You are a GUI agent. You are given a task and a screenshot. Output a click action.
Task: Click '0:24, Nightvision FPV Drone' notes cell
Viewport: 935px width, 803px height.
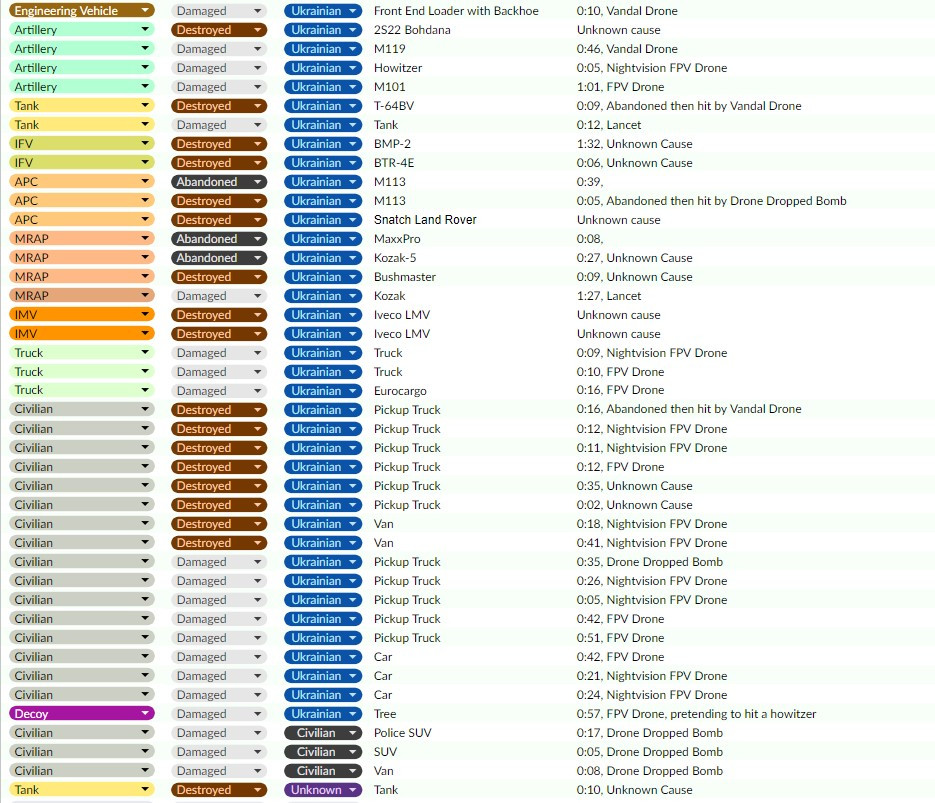click(x=652, y=695)
